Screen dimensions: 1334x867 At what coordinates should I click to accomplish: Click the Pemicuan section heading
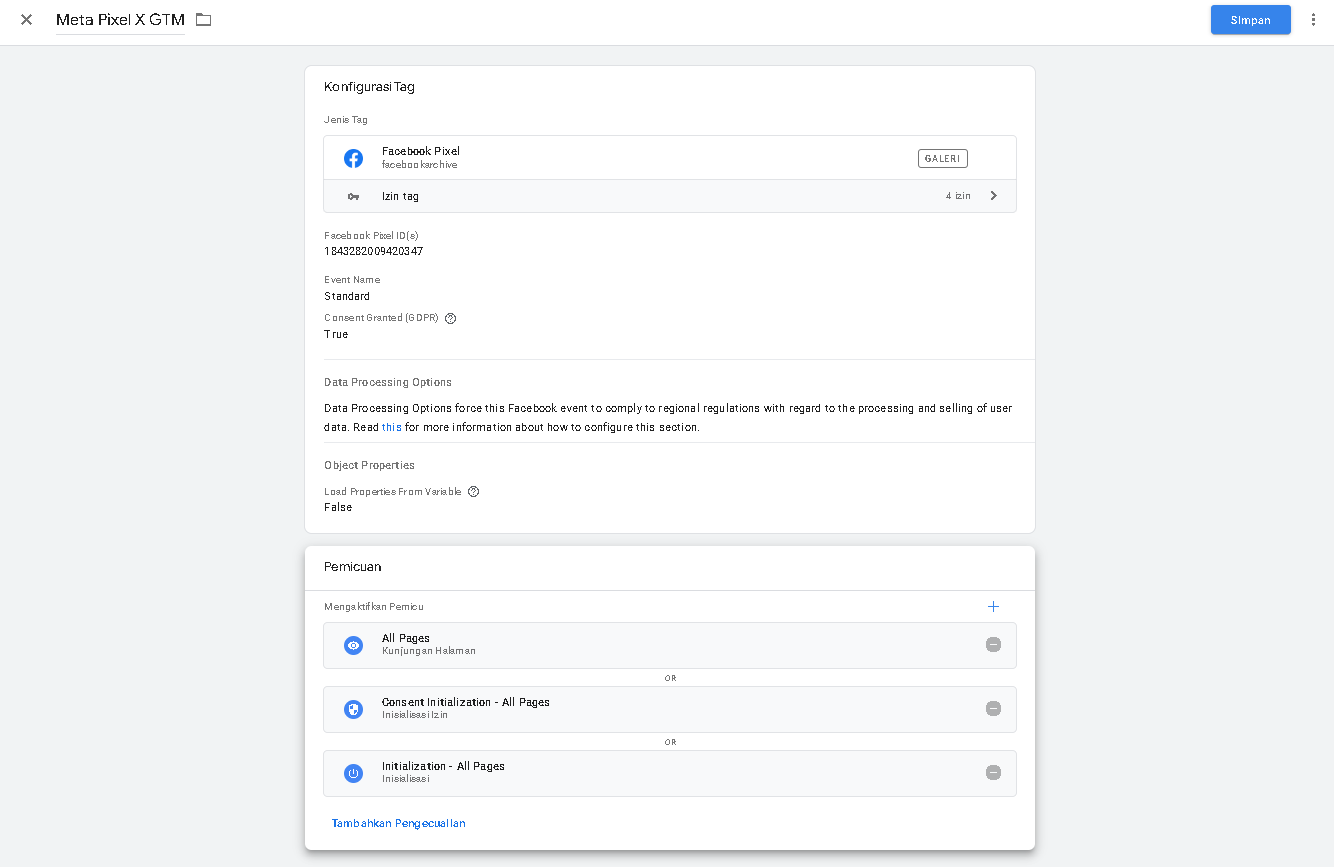(352, 567)
